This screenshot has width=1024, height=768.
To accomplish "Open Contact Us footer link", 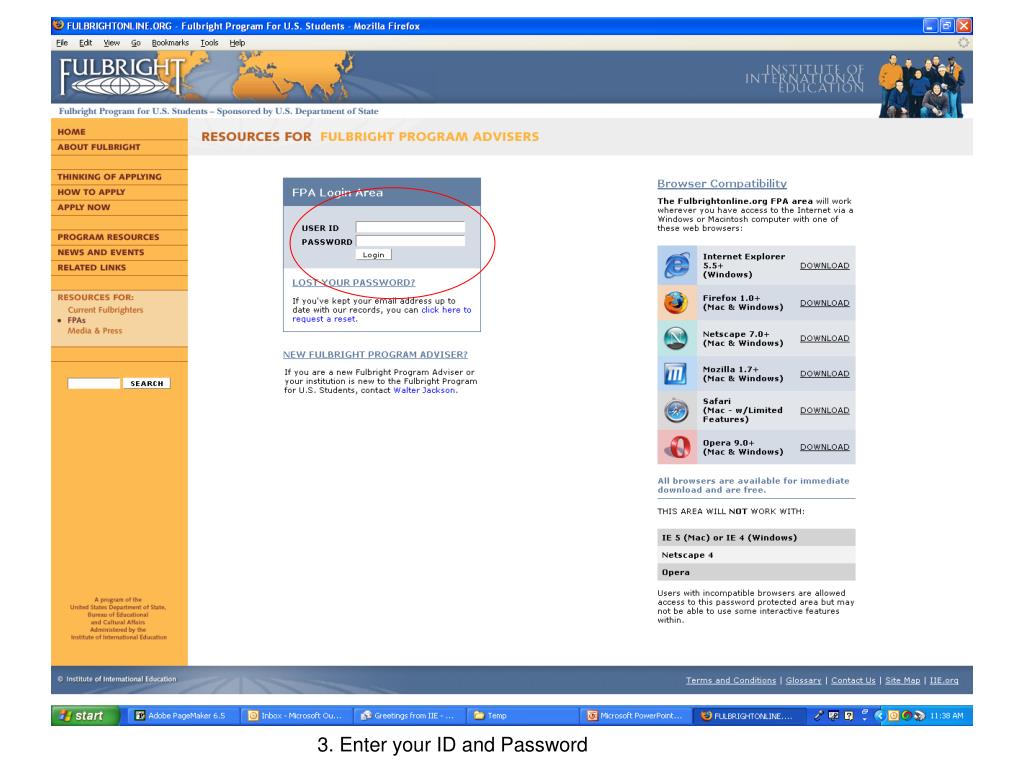I will coord(853,680).
